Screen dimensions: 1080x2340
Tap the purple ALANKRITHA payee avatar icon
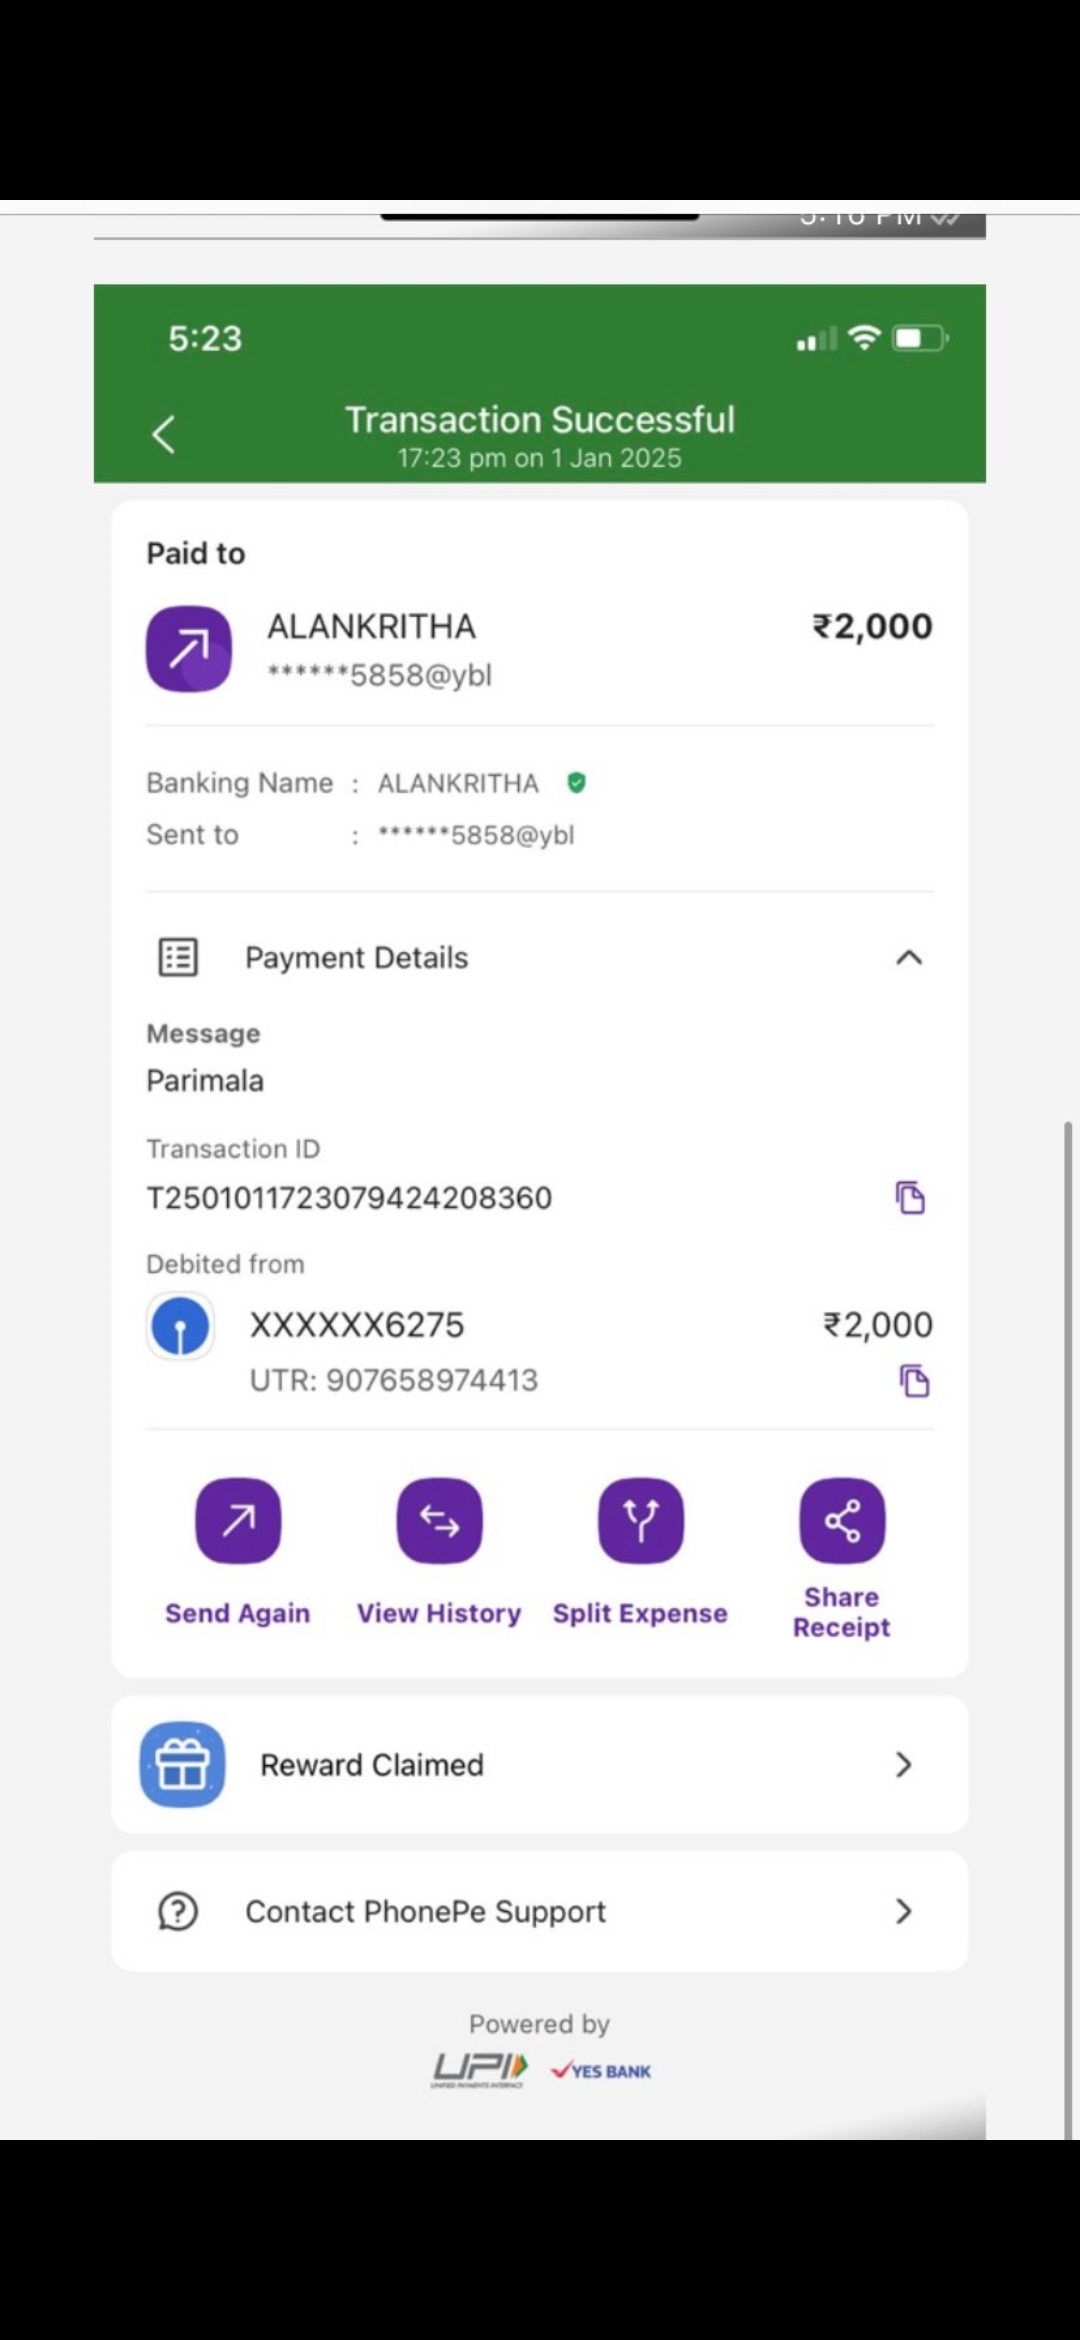(x=189, y=649)
